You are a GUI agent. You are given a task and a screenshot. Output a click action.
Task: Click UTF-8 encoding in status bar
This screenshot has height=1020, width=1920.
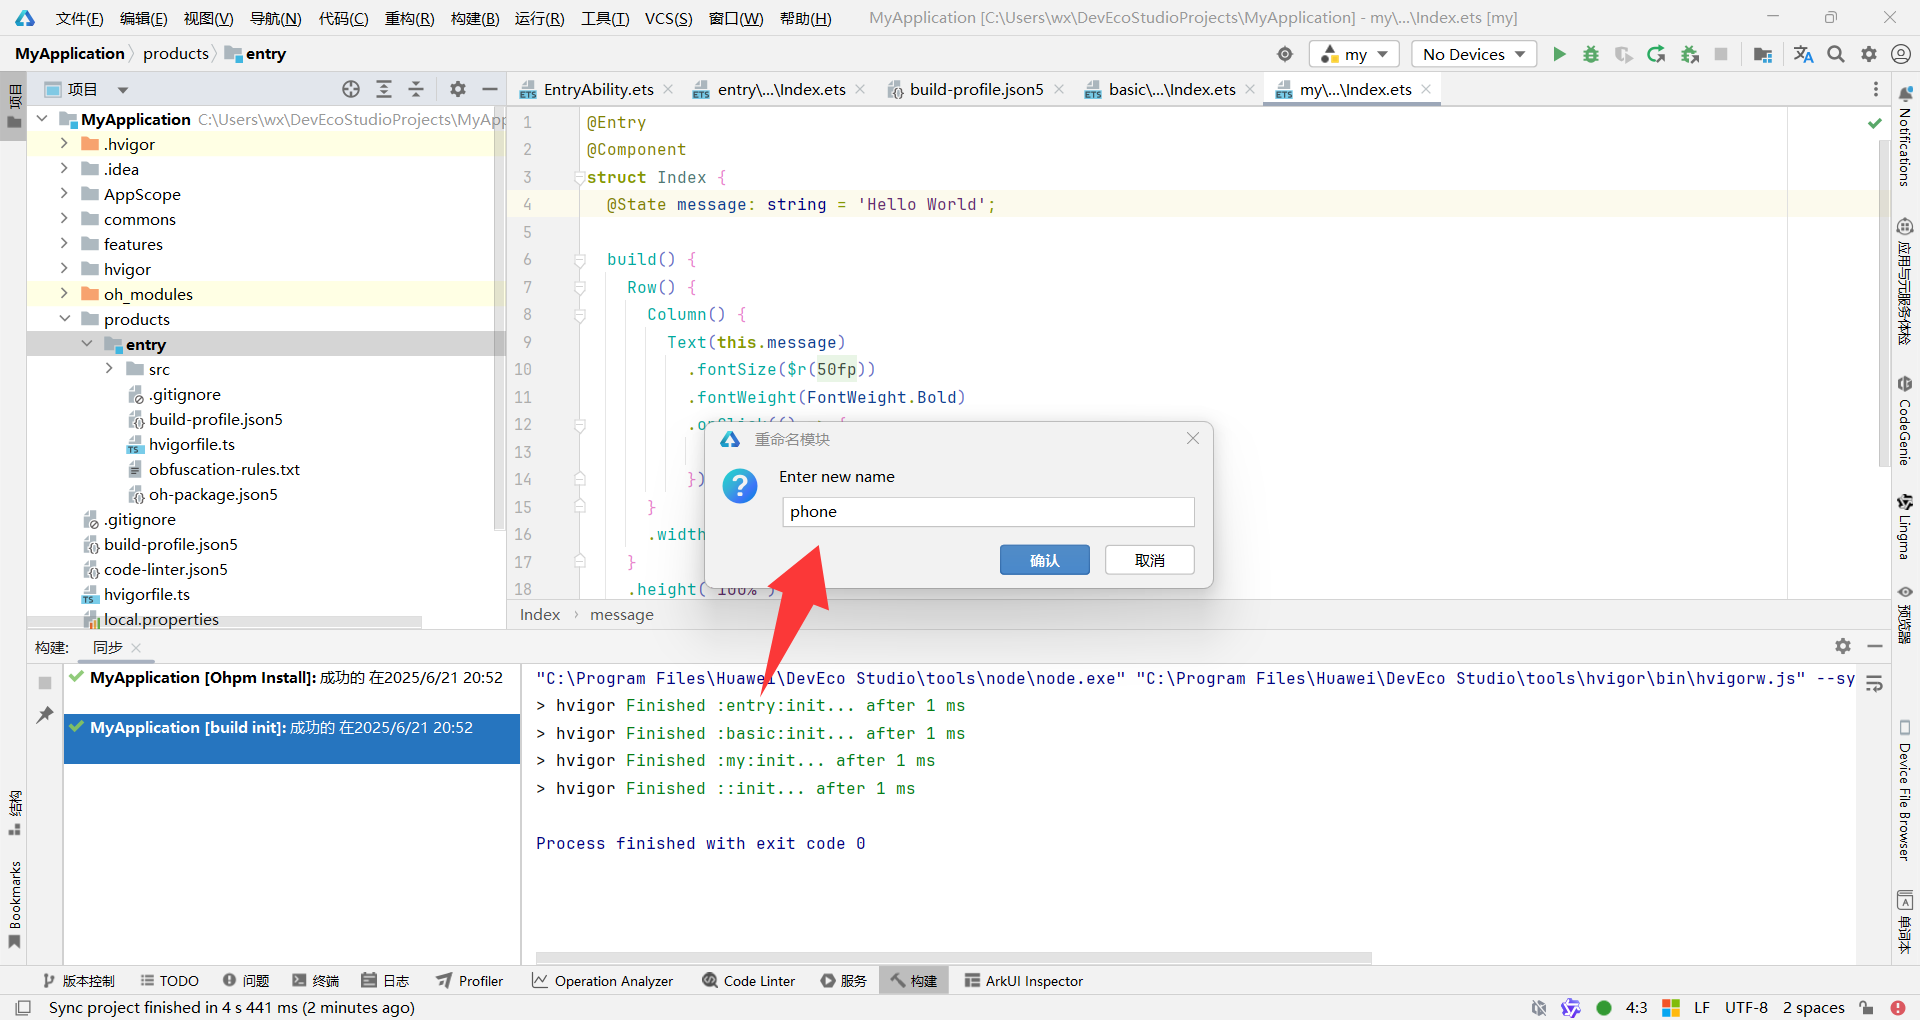pyautogui.click(x=1746, y=1008)
